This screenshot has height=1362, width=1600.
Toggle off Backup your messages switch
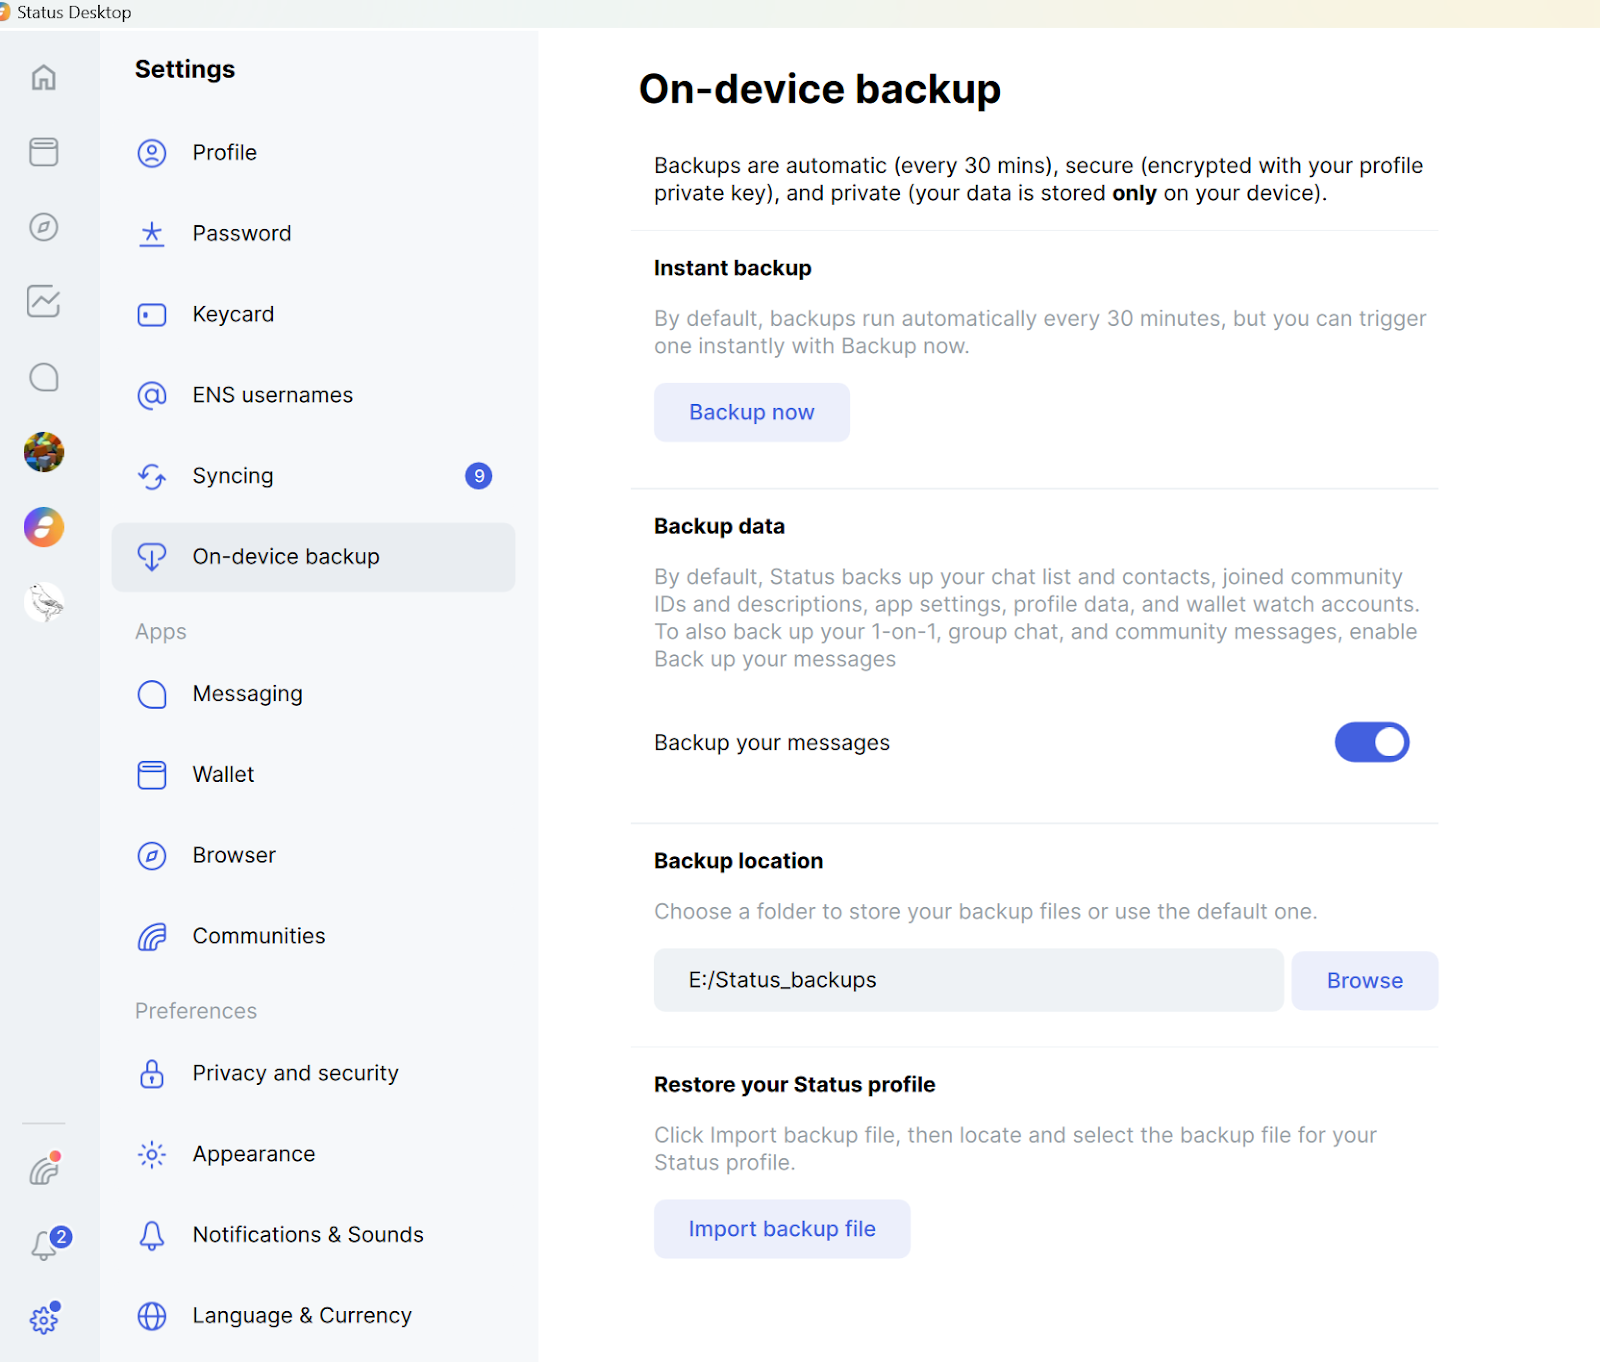(x=1371, y=742)
